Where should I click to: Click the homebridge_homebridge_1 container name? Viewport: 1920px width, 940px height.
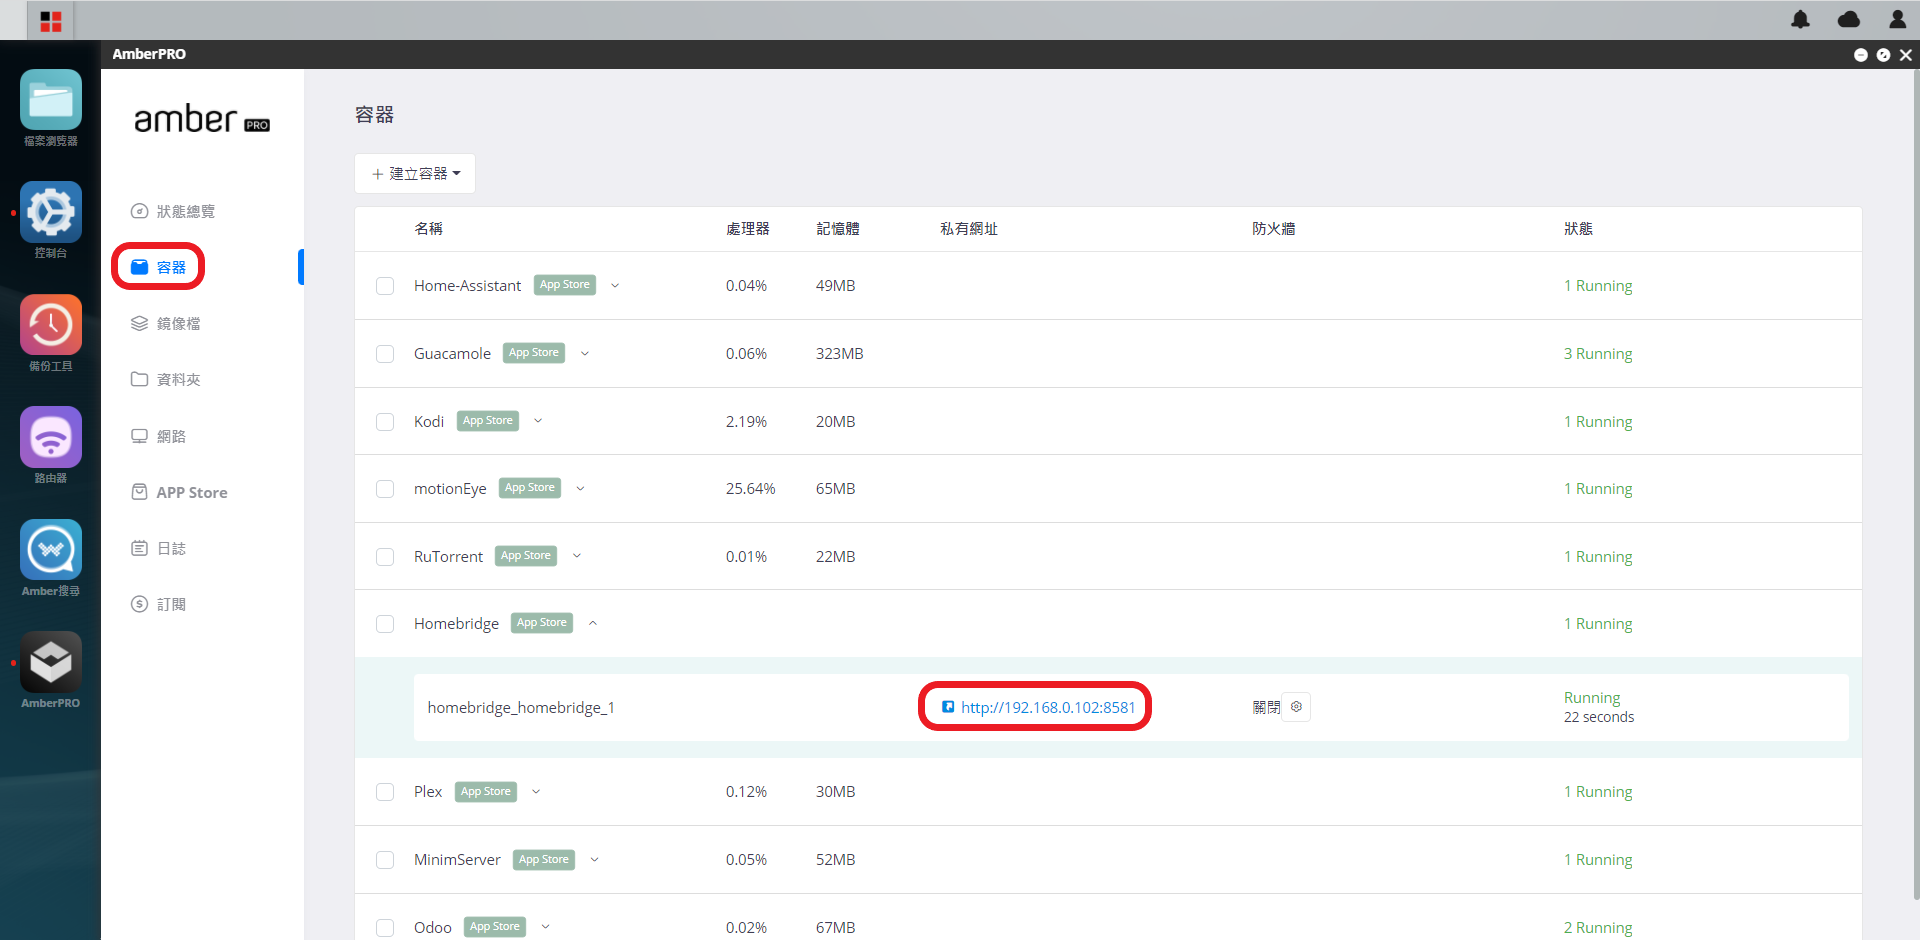[521, 707]
